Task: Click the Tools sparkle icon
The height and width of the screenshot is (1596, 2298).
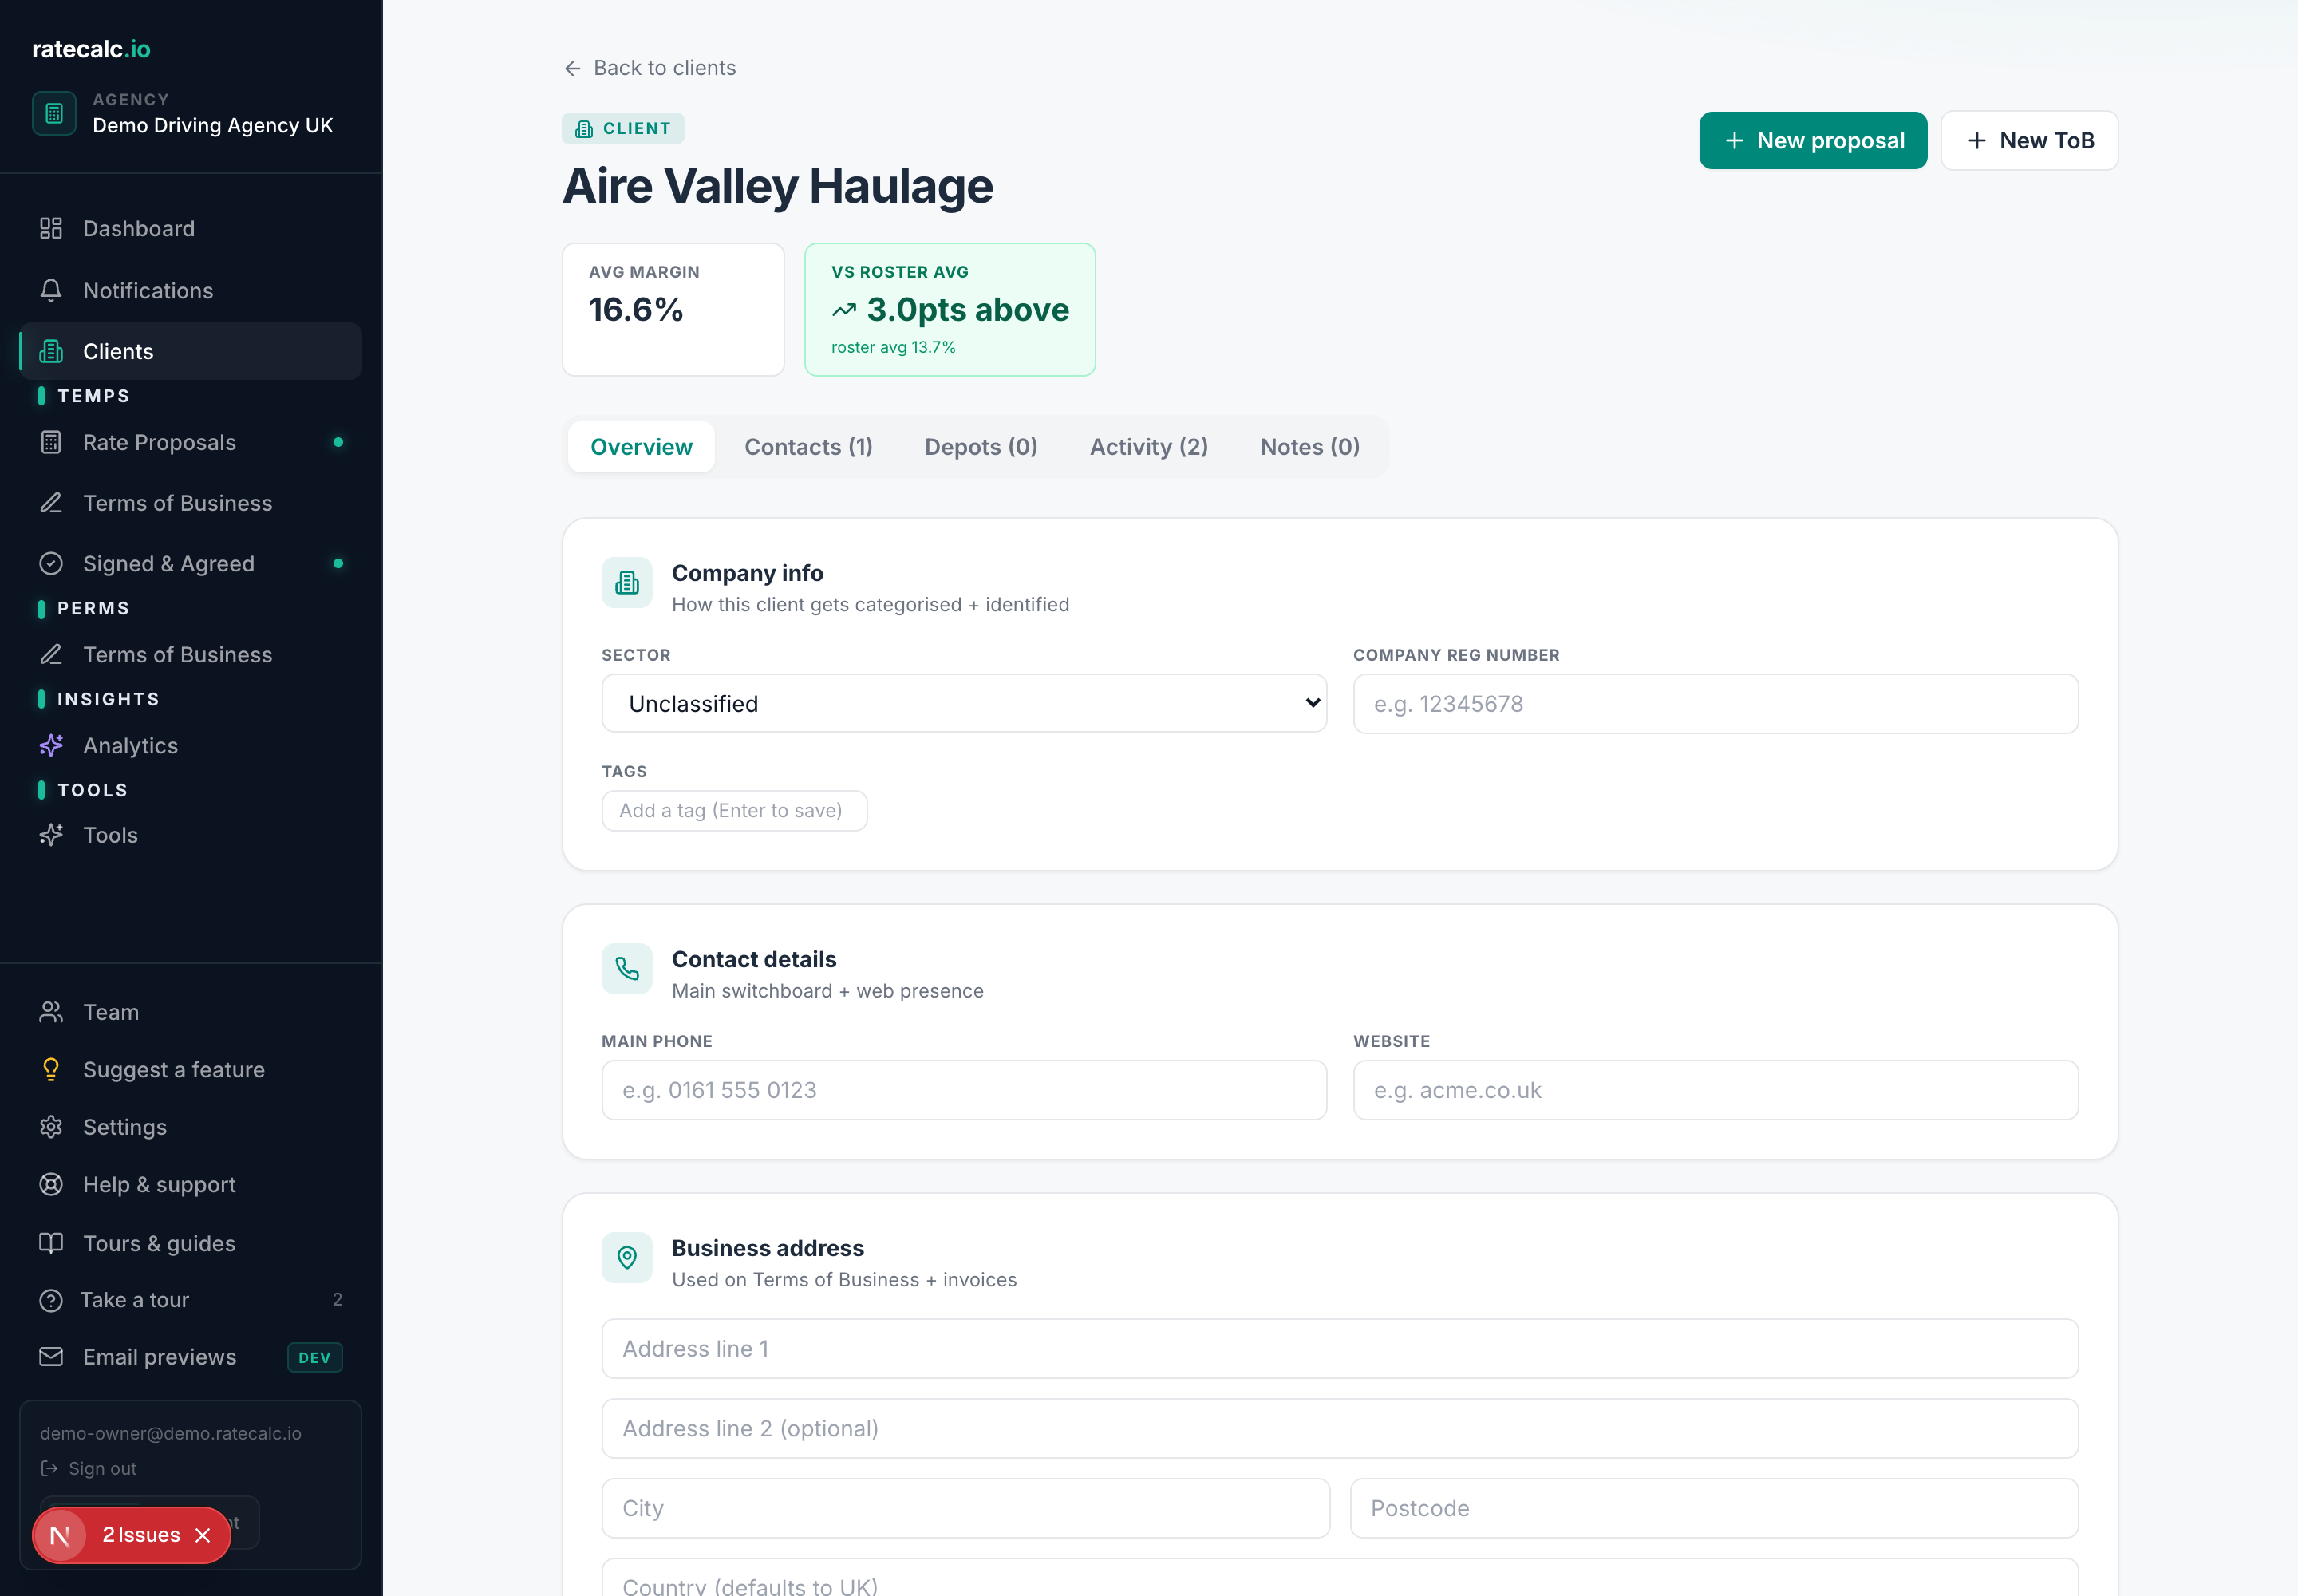Action: [51, 835]
